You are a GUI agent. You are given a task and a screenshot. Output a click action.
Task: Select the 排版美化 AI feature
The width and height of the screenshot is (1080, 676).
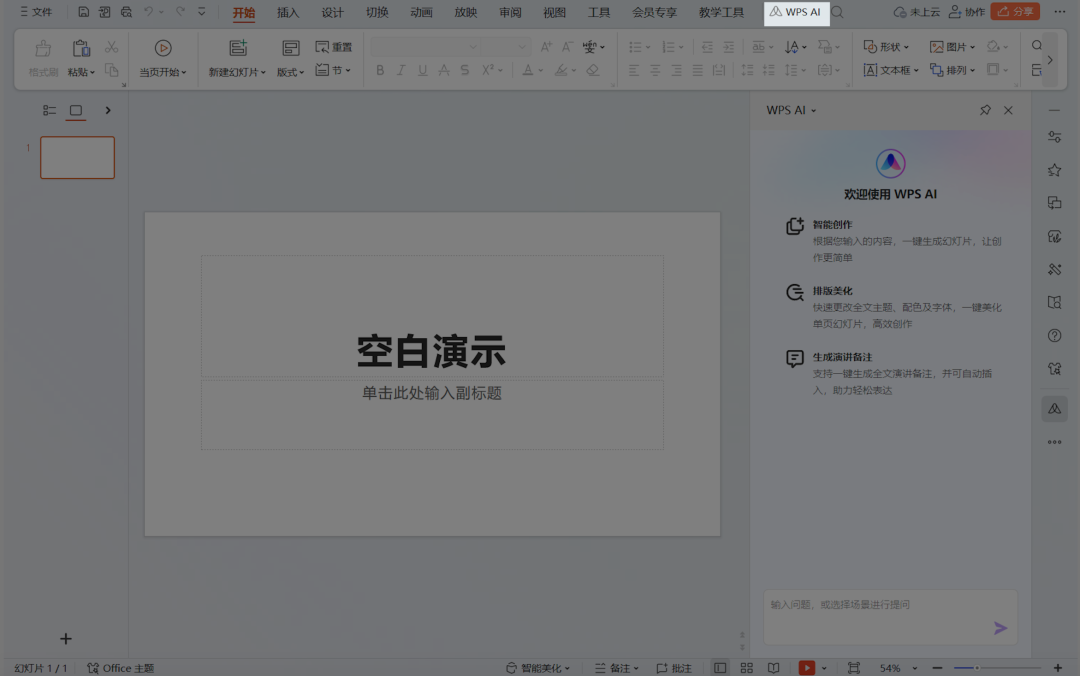point(894,307)
